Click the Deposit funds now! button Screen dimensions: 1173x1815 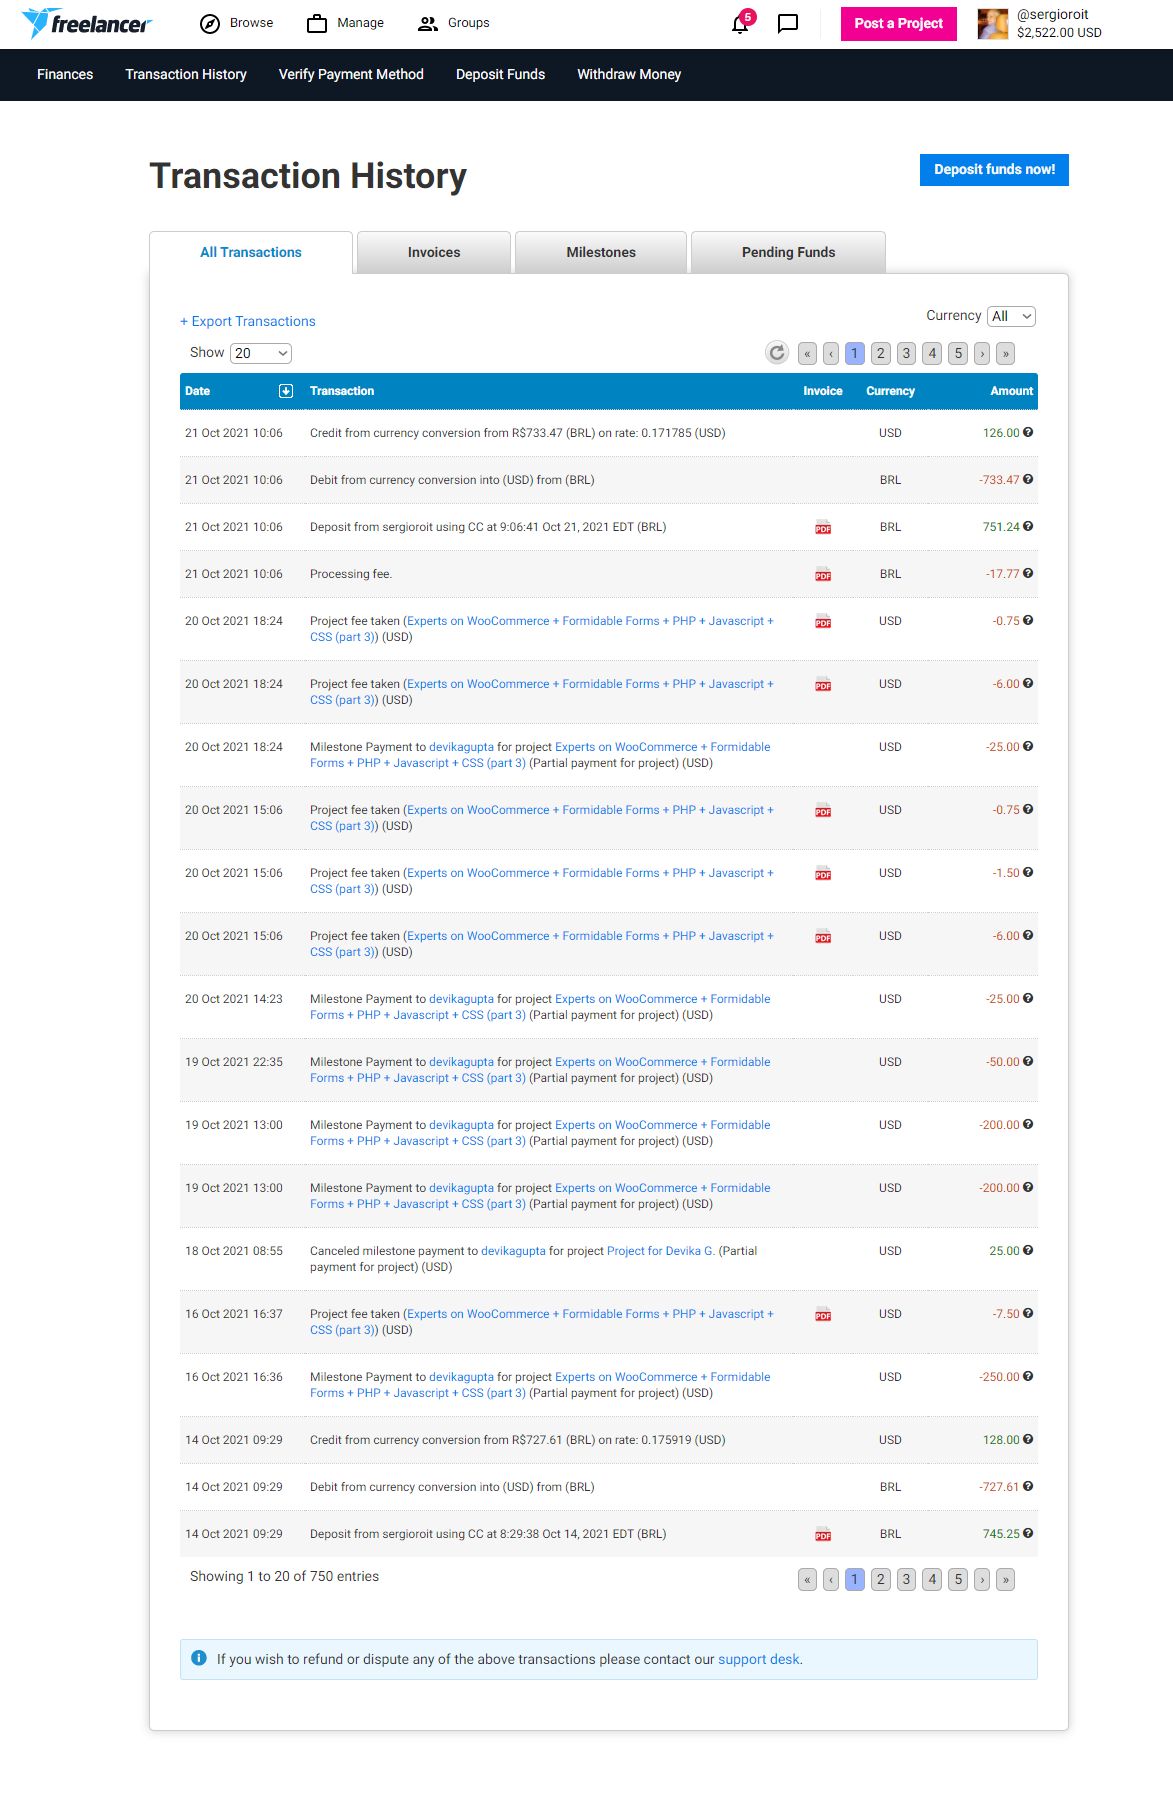[x=994, y=170]
